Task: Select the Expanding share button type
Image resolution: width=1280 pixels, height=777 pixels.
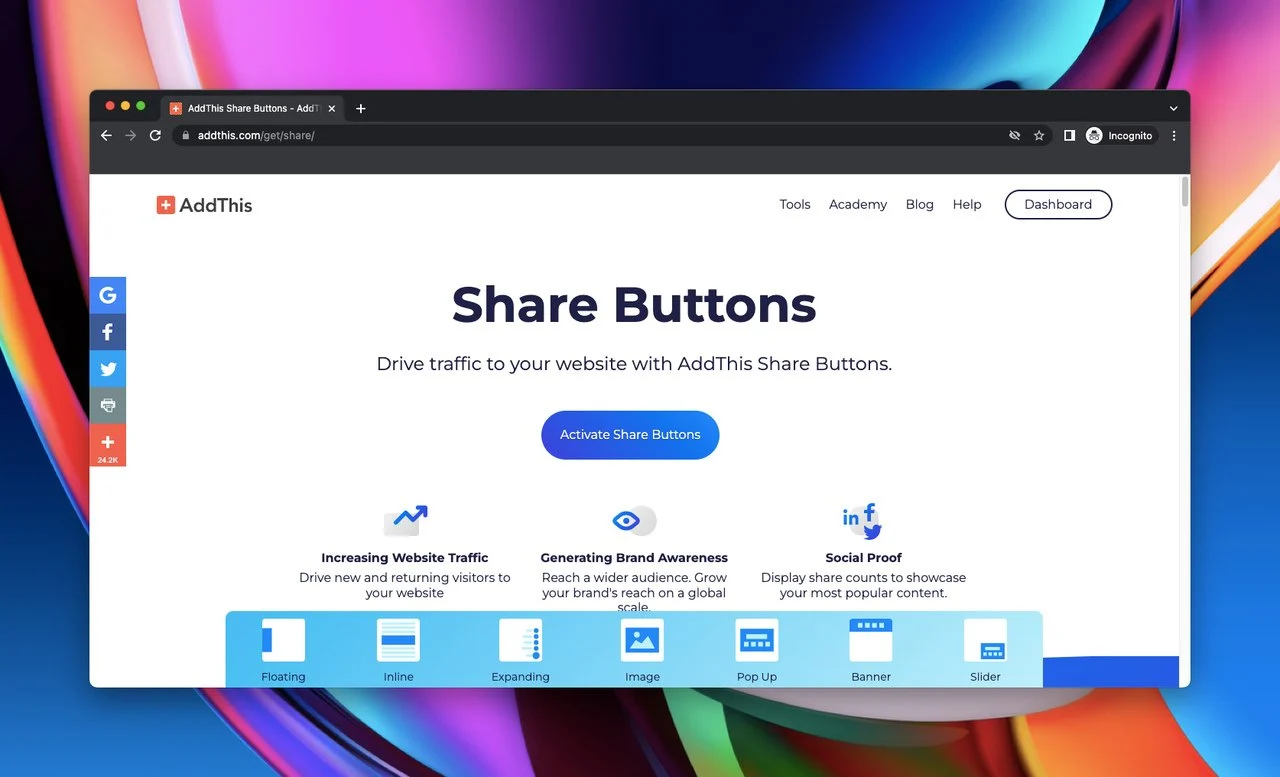Action: 520,651
